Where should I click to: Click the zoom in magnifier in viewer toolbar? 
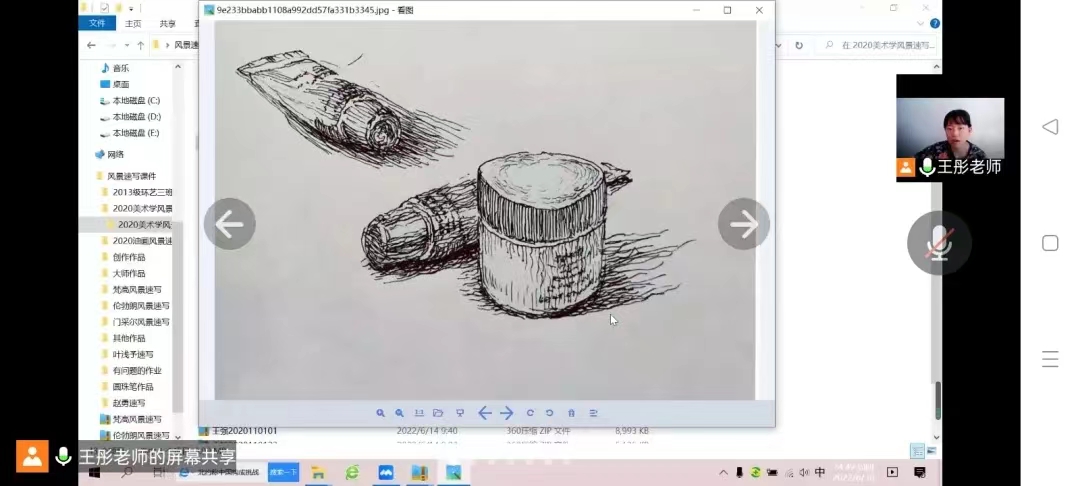[380, 413]
